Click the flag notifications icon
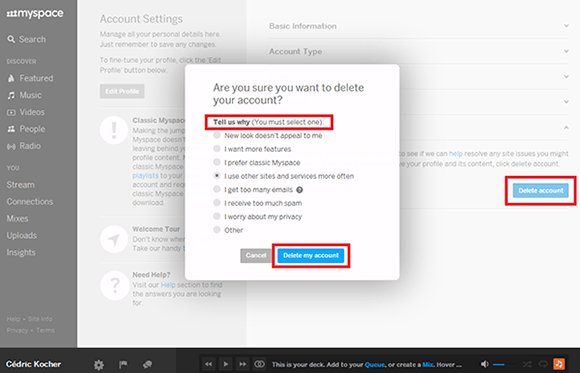Image resolution: width=580 pixels, height=373 pixels. point(123,364)
